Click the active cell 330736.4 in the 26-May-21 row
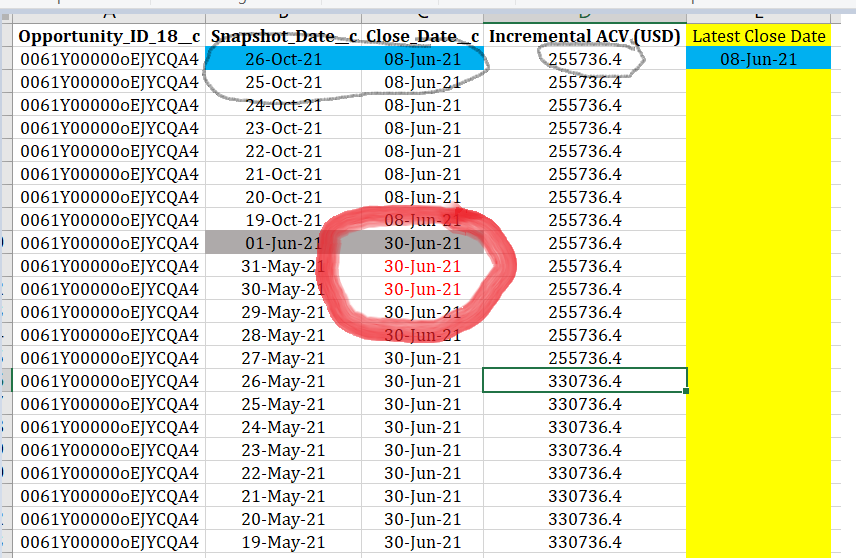The image size is (856, 558). [x=585, y=381]
